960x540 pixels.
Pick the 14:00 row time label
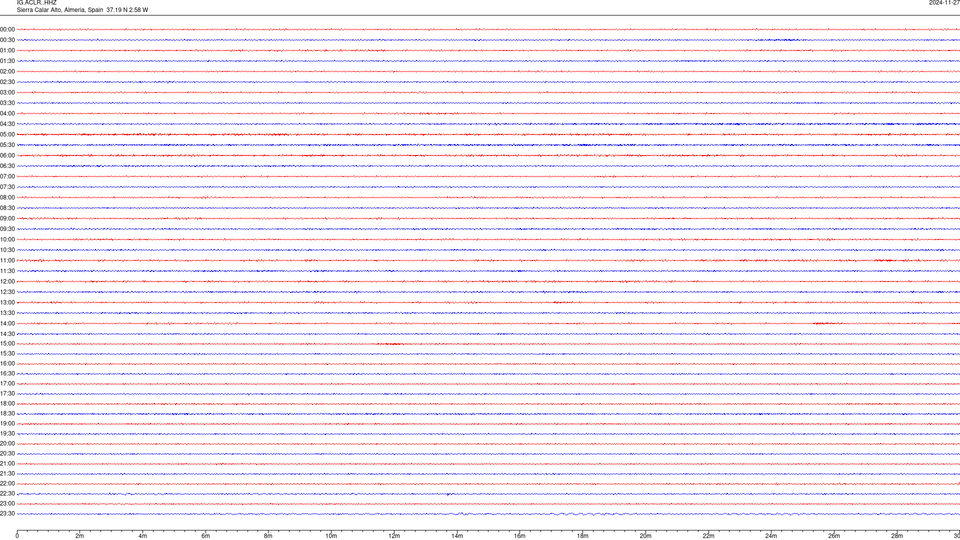[7, 323]
